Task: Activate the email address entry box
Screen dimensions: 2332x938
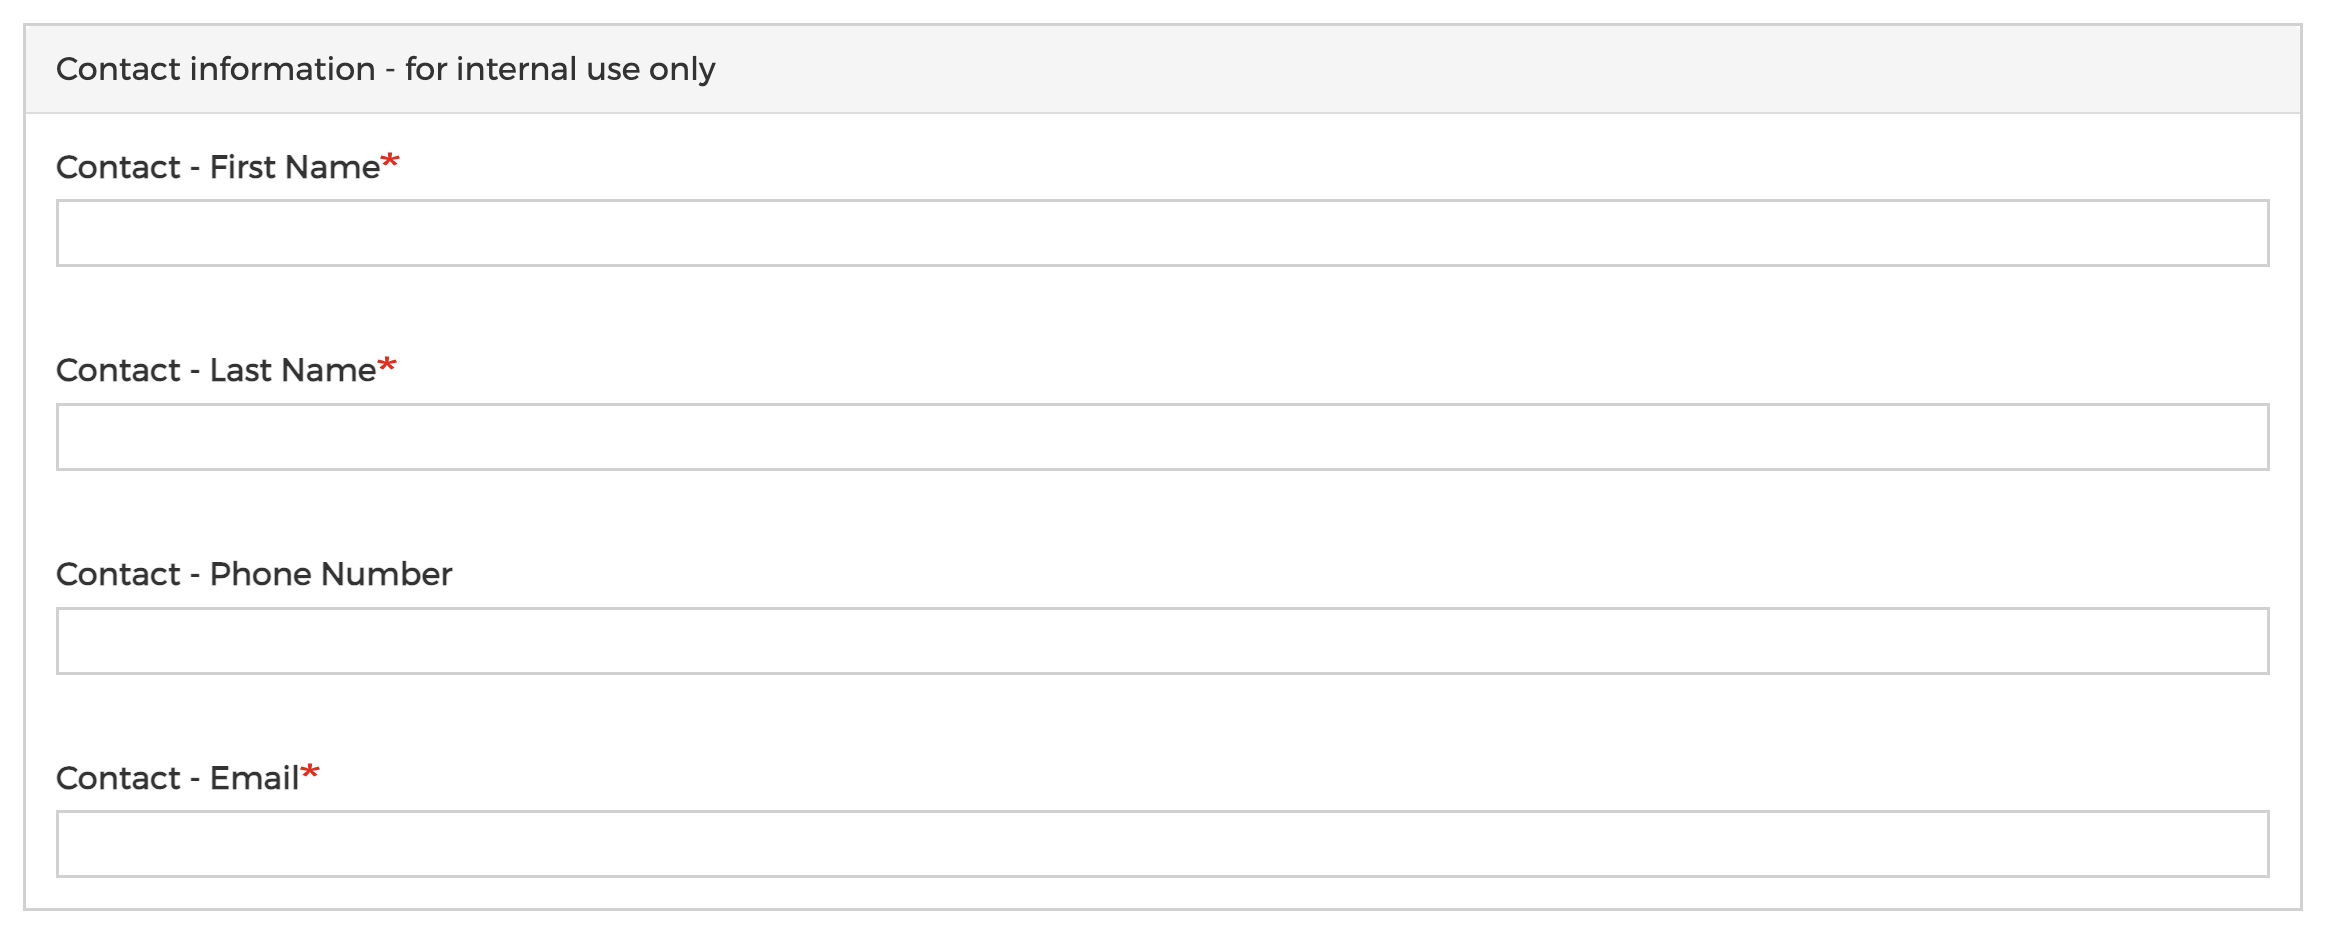Action: point(1162,844)
